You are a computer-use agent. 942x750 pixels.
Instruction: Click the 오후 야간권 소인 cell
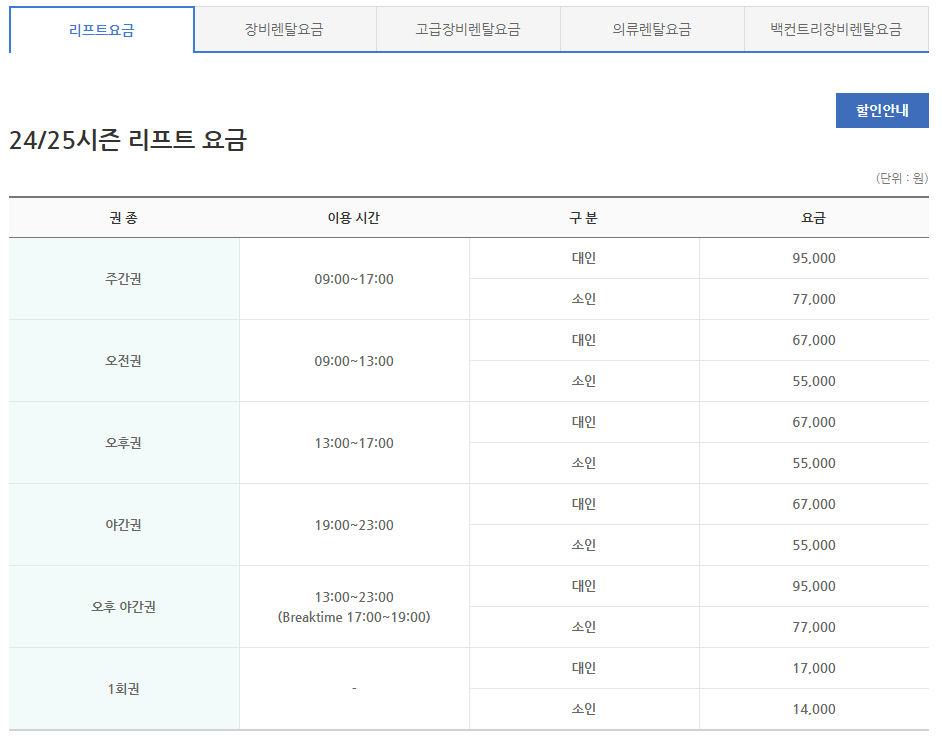pyautogui.click(x=583, y=627)
